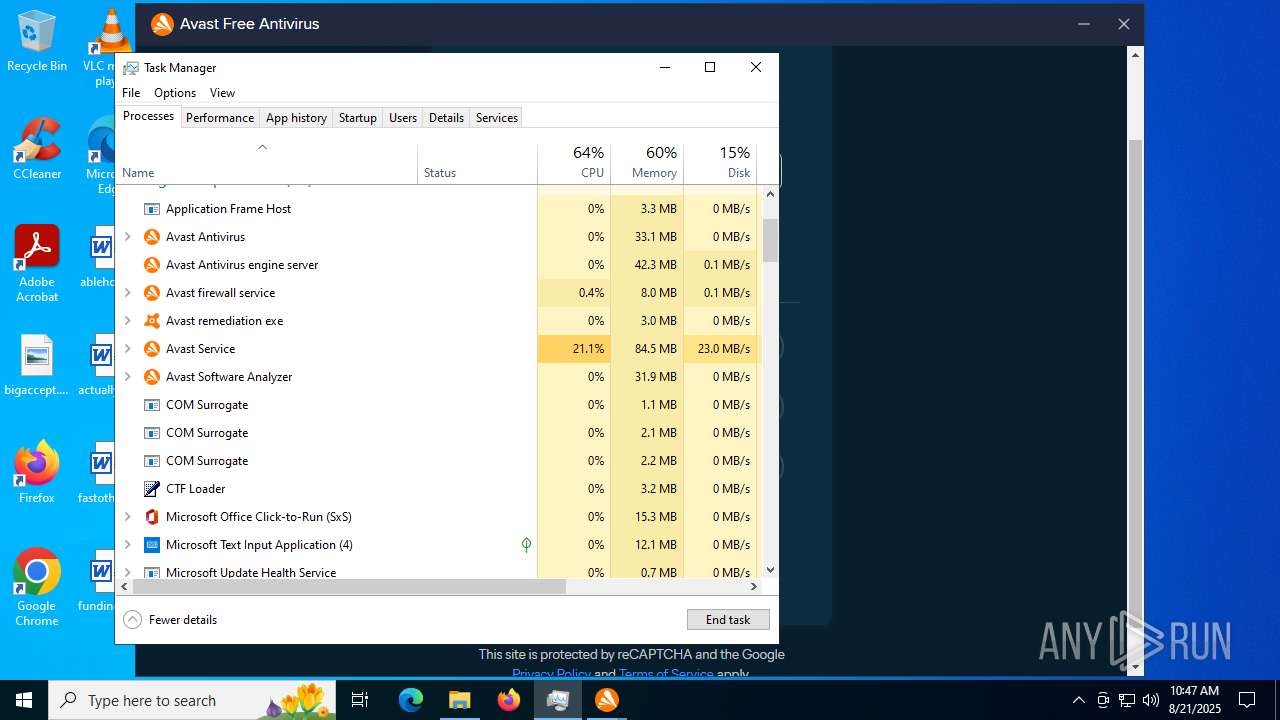Sort processes by the Memory column
This screenshot has width=1280, height=720.
[647, 164]
